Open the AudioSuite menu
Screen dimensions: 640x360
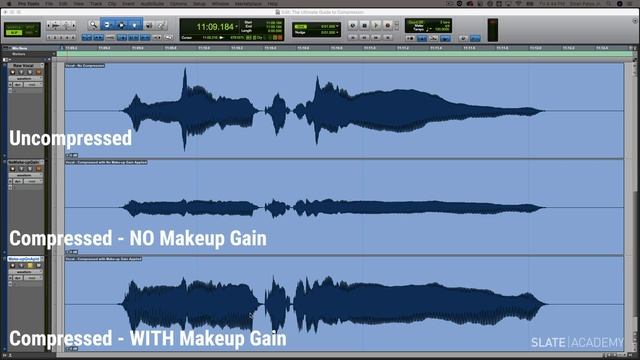152,4
